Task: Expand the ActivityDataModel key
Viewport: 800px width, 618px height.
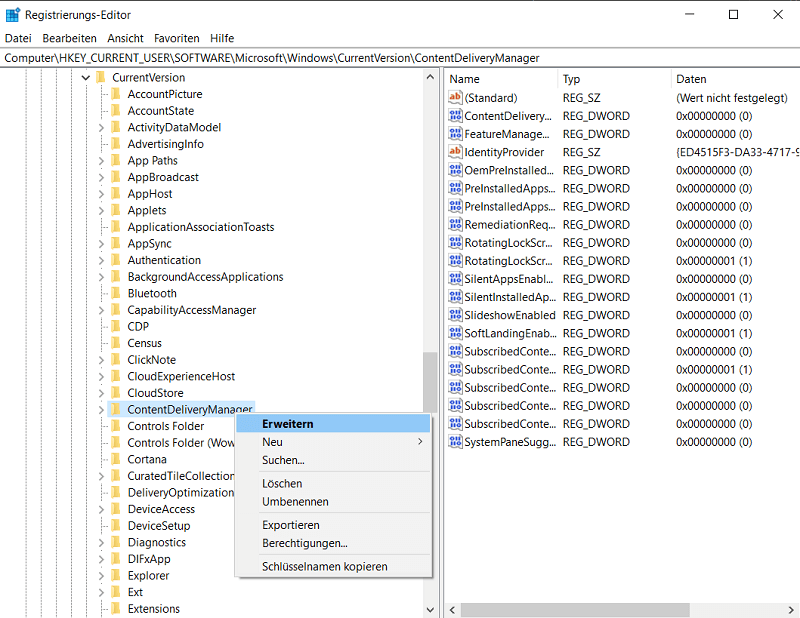Action: 101,128
